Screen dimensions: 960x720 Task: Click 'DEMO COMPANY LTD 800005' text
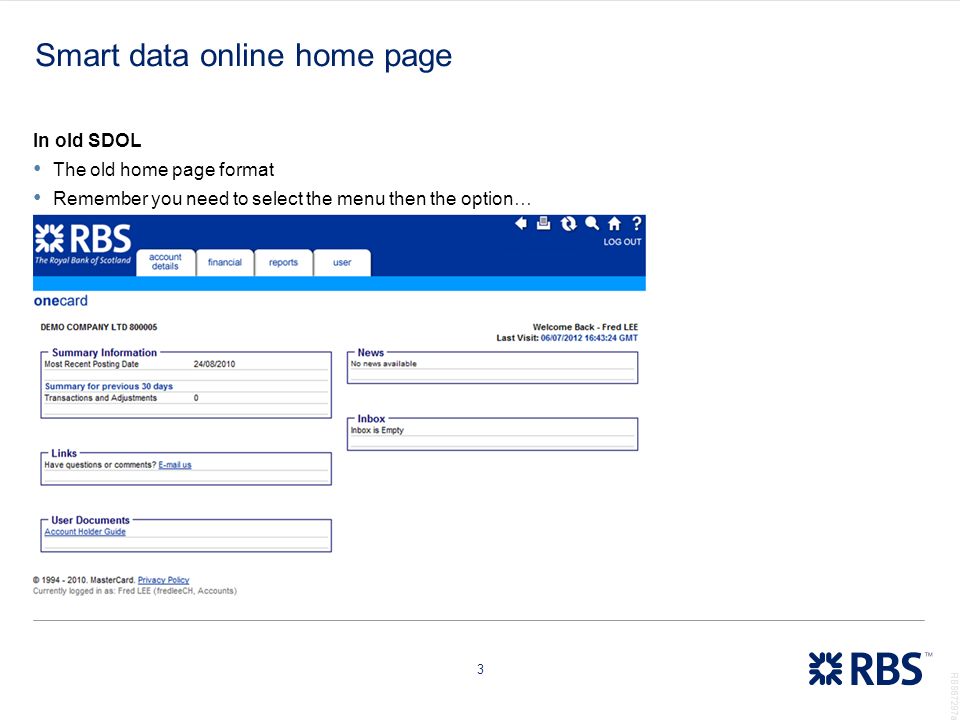(x=99, y=327)
